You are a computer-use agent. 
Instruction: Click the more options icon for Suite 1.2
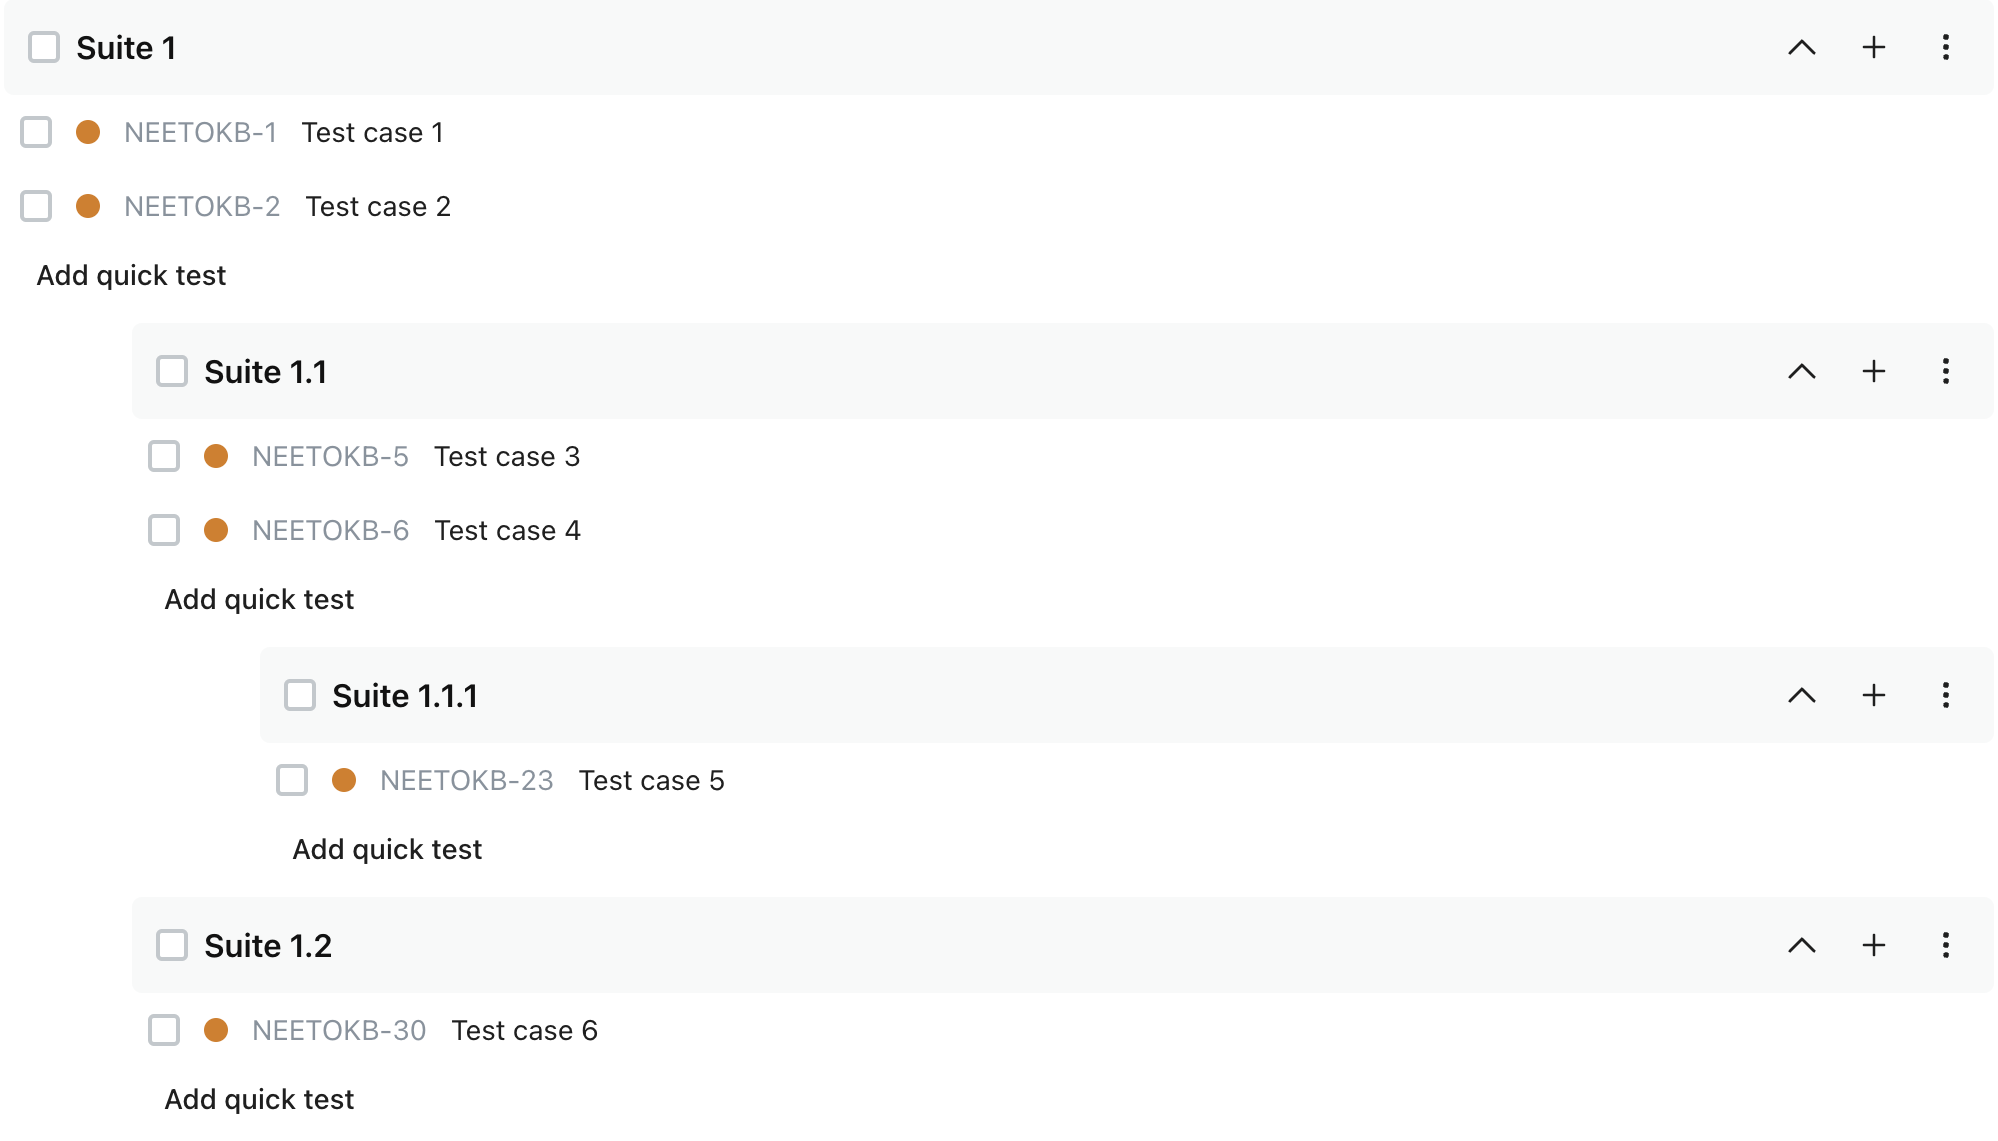[1946, 945]
